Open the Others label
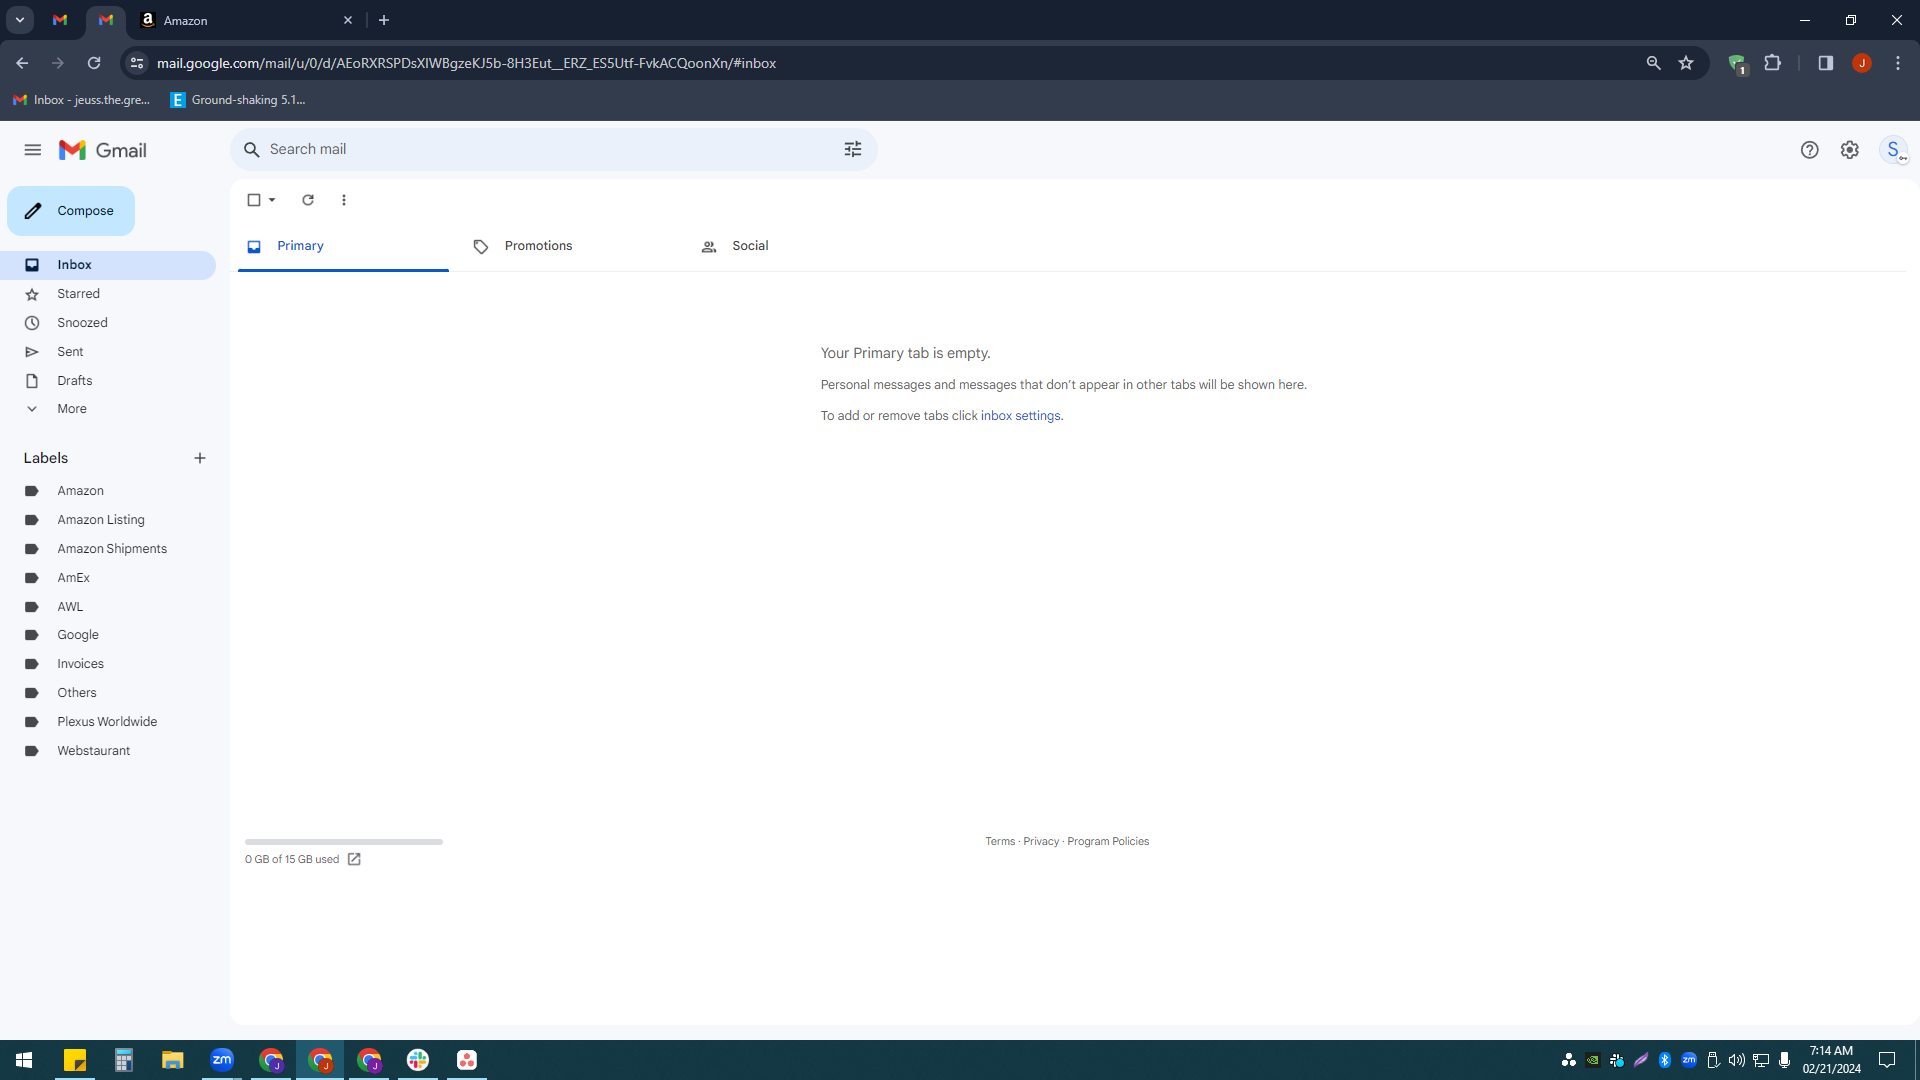 coord(108,693)
